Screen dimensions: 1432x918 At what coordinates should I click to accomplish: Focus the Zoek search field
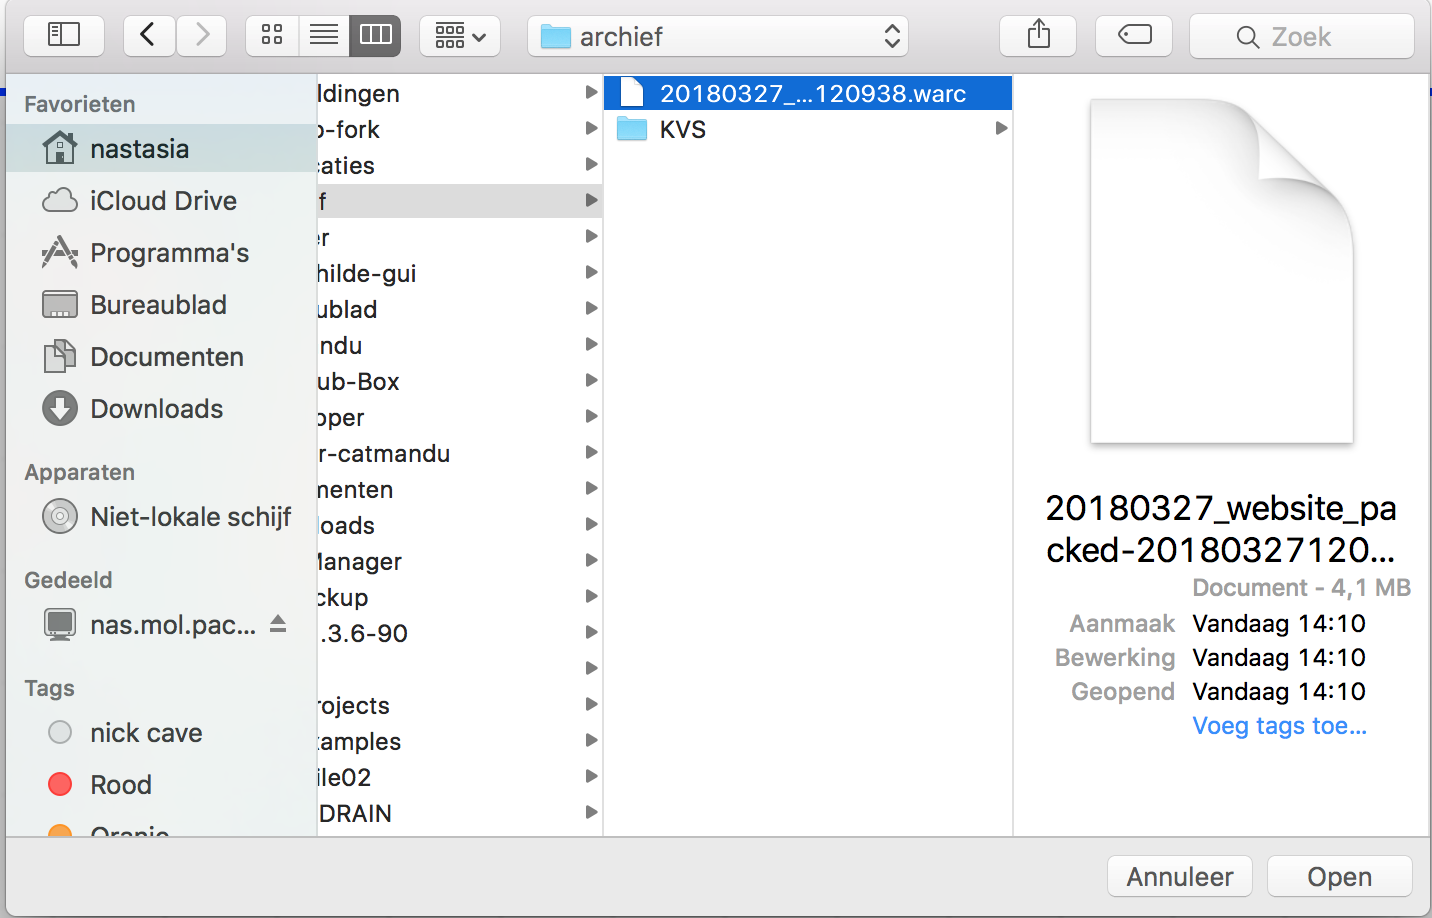[1301, 37]
